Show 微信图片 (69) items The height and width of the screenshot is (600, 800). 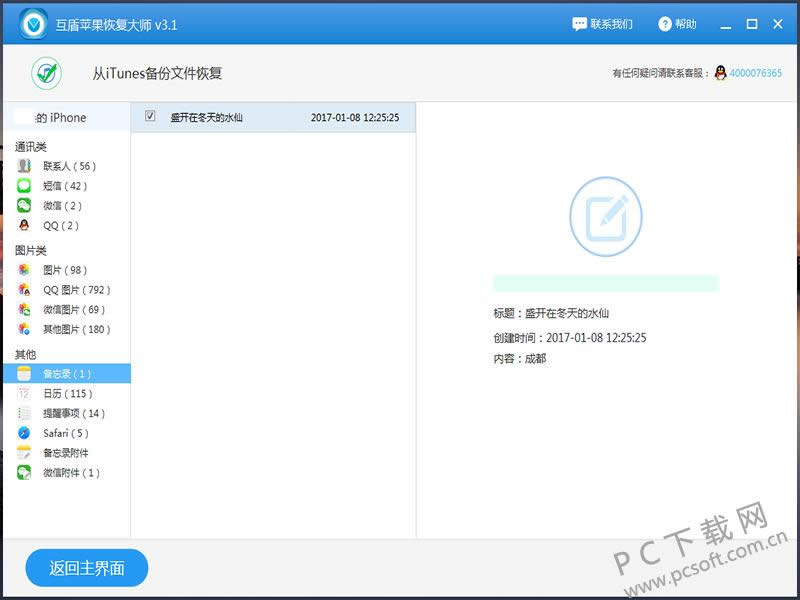(x=74, y=310)
